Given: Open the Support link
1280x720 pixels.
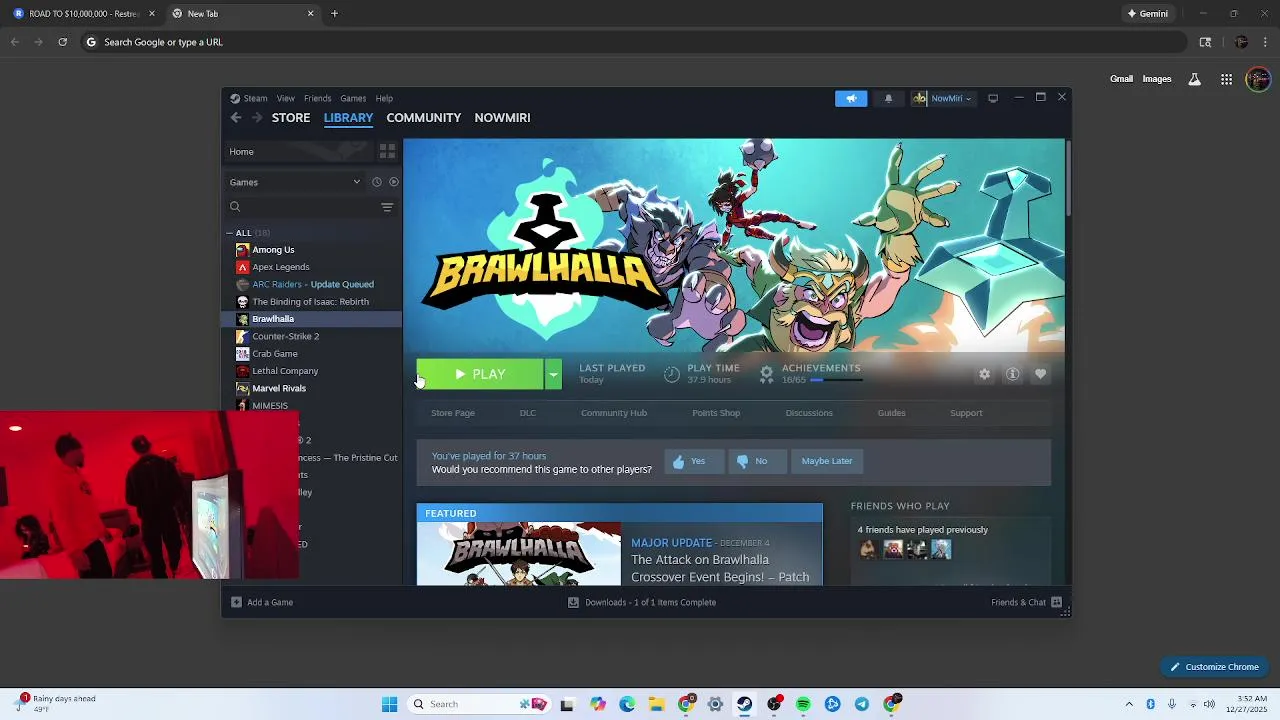Looking at the screenshot, I should pos(966,413).
